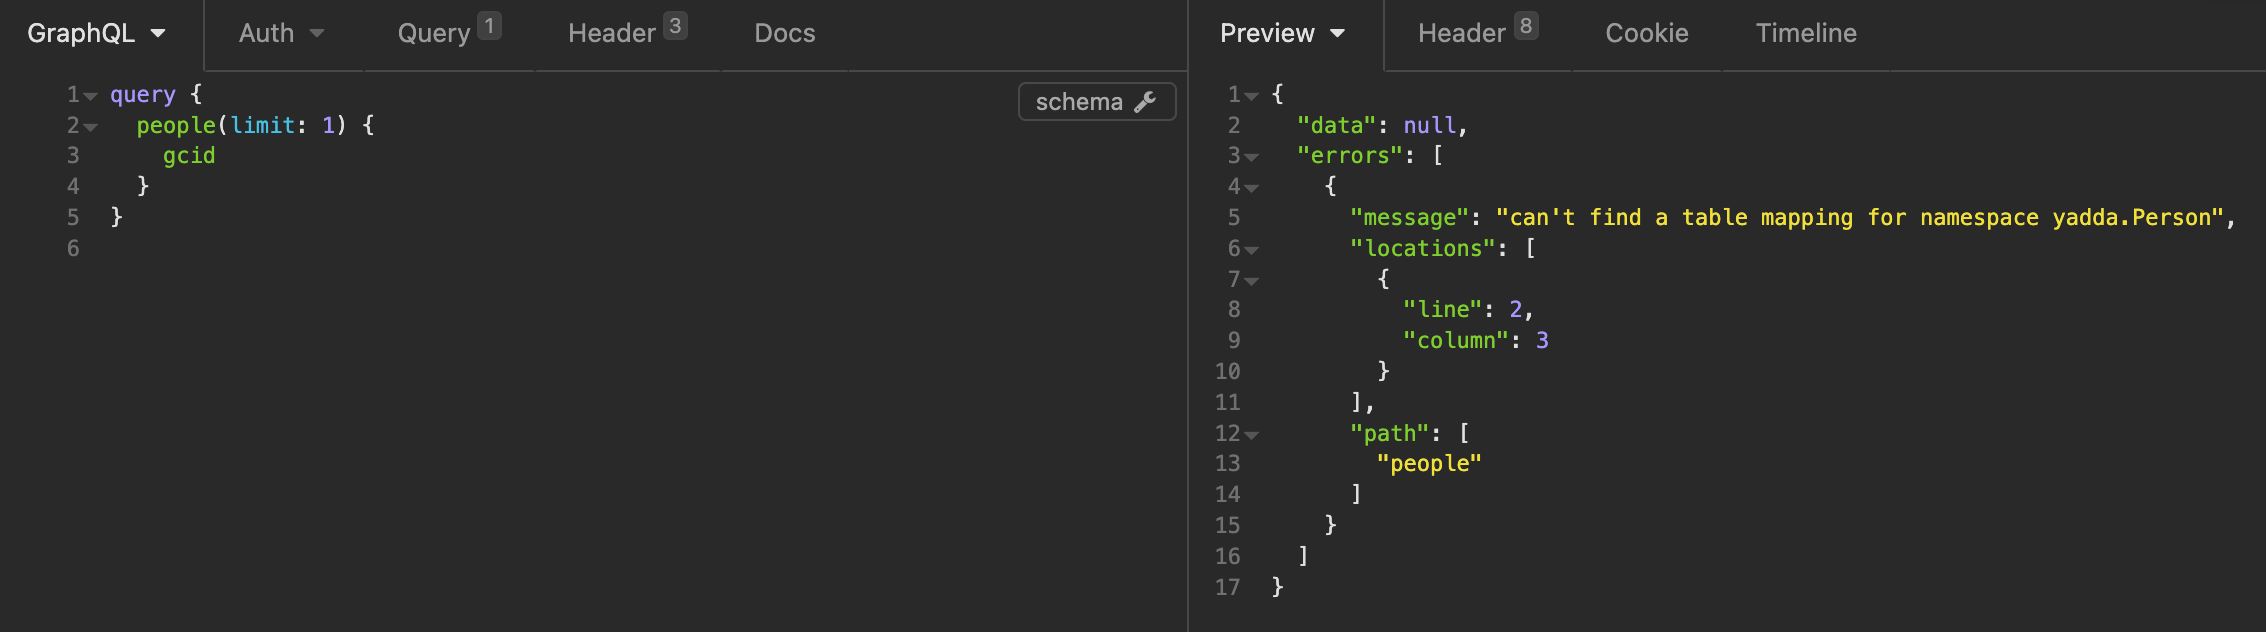The height and width of the screenshot is (632, 2266).
Task: Click the schema wrench button
Action: coord(1096,102)
